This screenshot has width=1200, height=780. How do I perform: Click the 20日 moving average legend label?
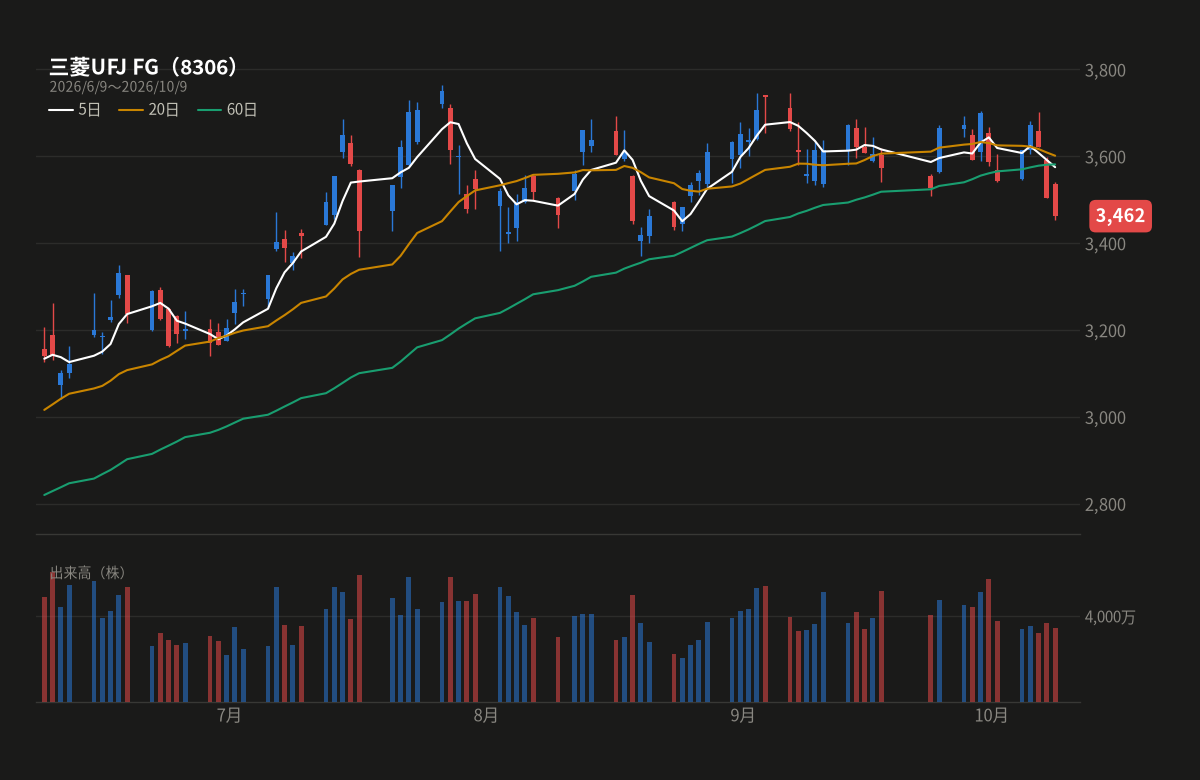pyautogui.click(x=163, y=110)
